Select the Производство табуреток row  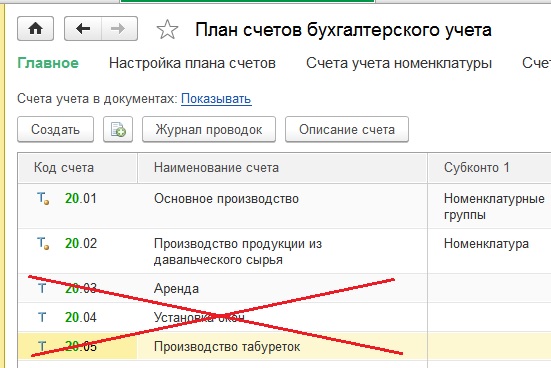[284, 347]
